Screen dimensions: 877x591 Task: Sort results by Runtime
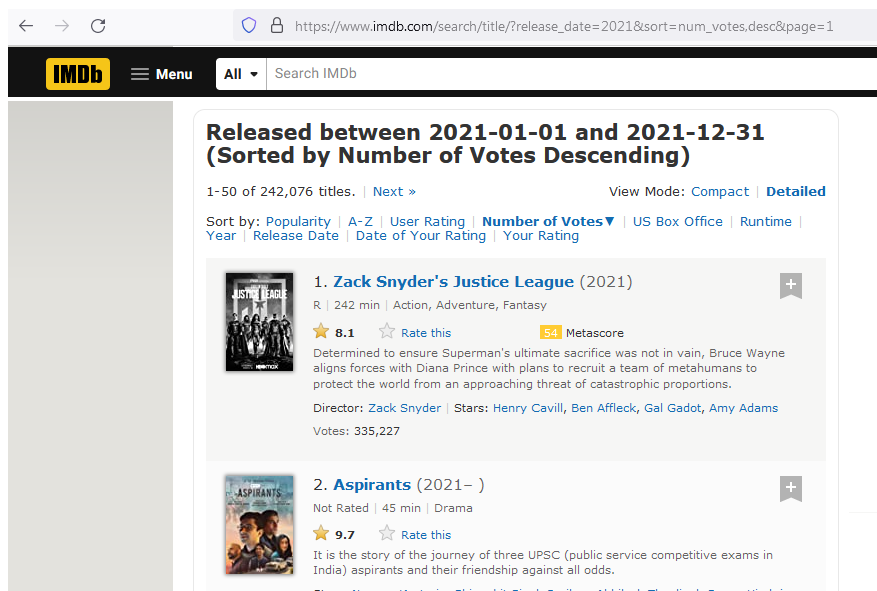coord(766,221)
